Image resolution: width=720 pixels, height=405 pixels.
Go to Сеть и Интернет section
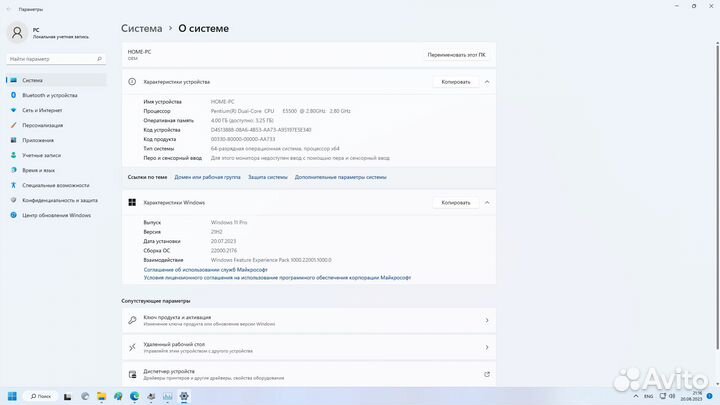click(56, 110)
